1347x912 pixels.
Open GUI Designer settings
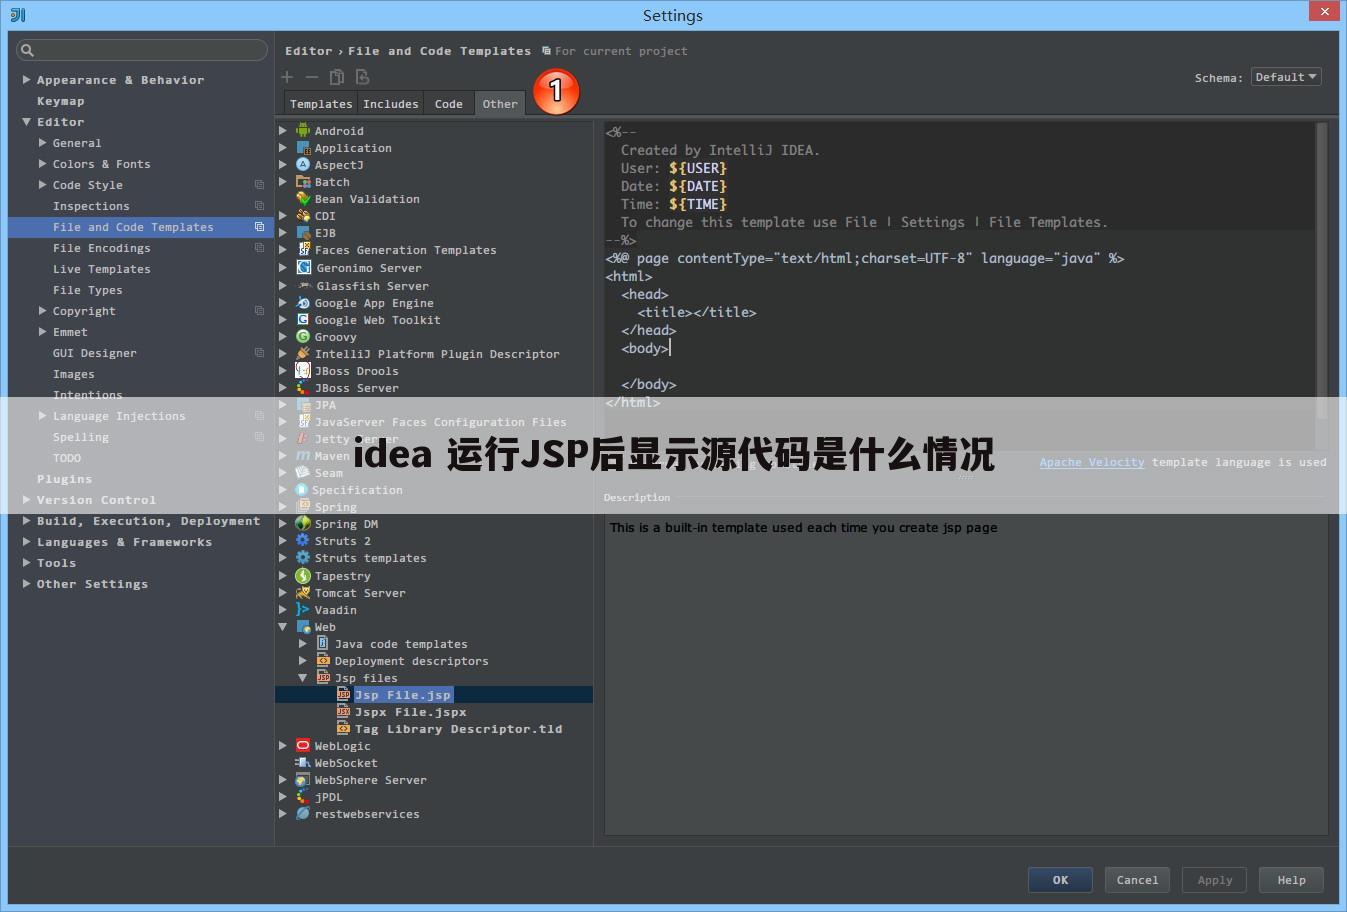point(95,353)
